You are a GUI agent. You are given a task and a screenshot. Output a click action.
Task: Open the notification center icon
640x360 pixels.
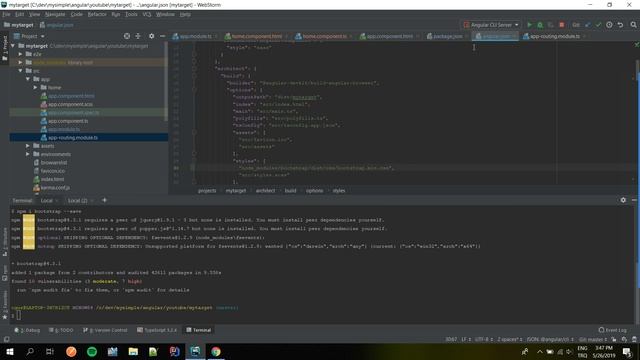tap(627, 351)
